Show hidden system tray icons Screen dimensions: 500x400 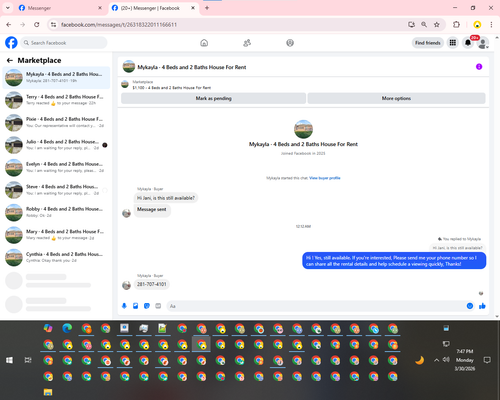[x=436, y=360]
